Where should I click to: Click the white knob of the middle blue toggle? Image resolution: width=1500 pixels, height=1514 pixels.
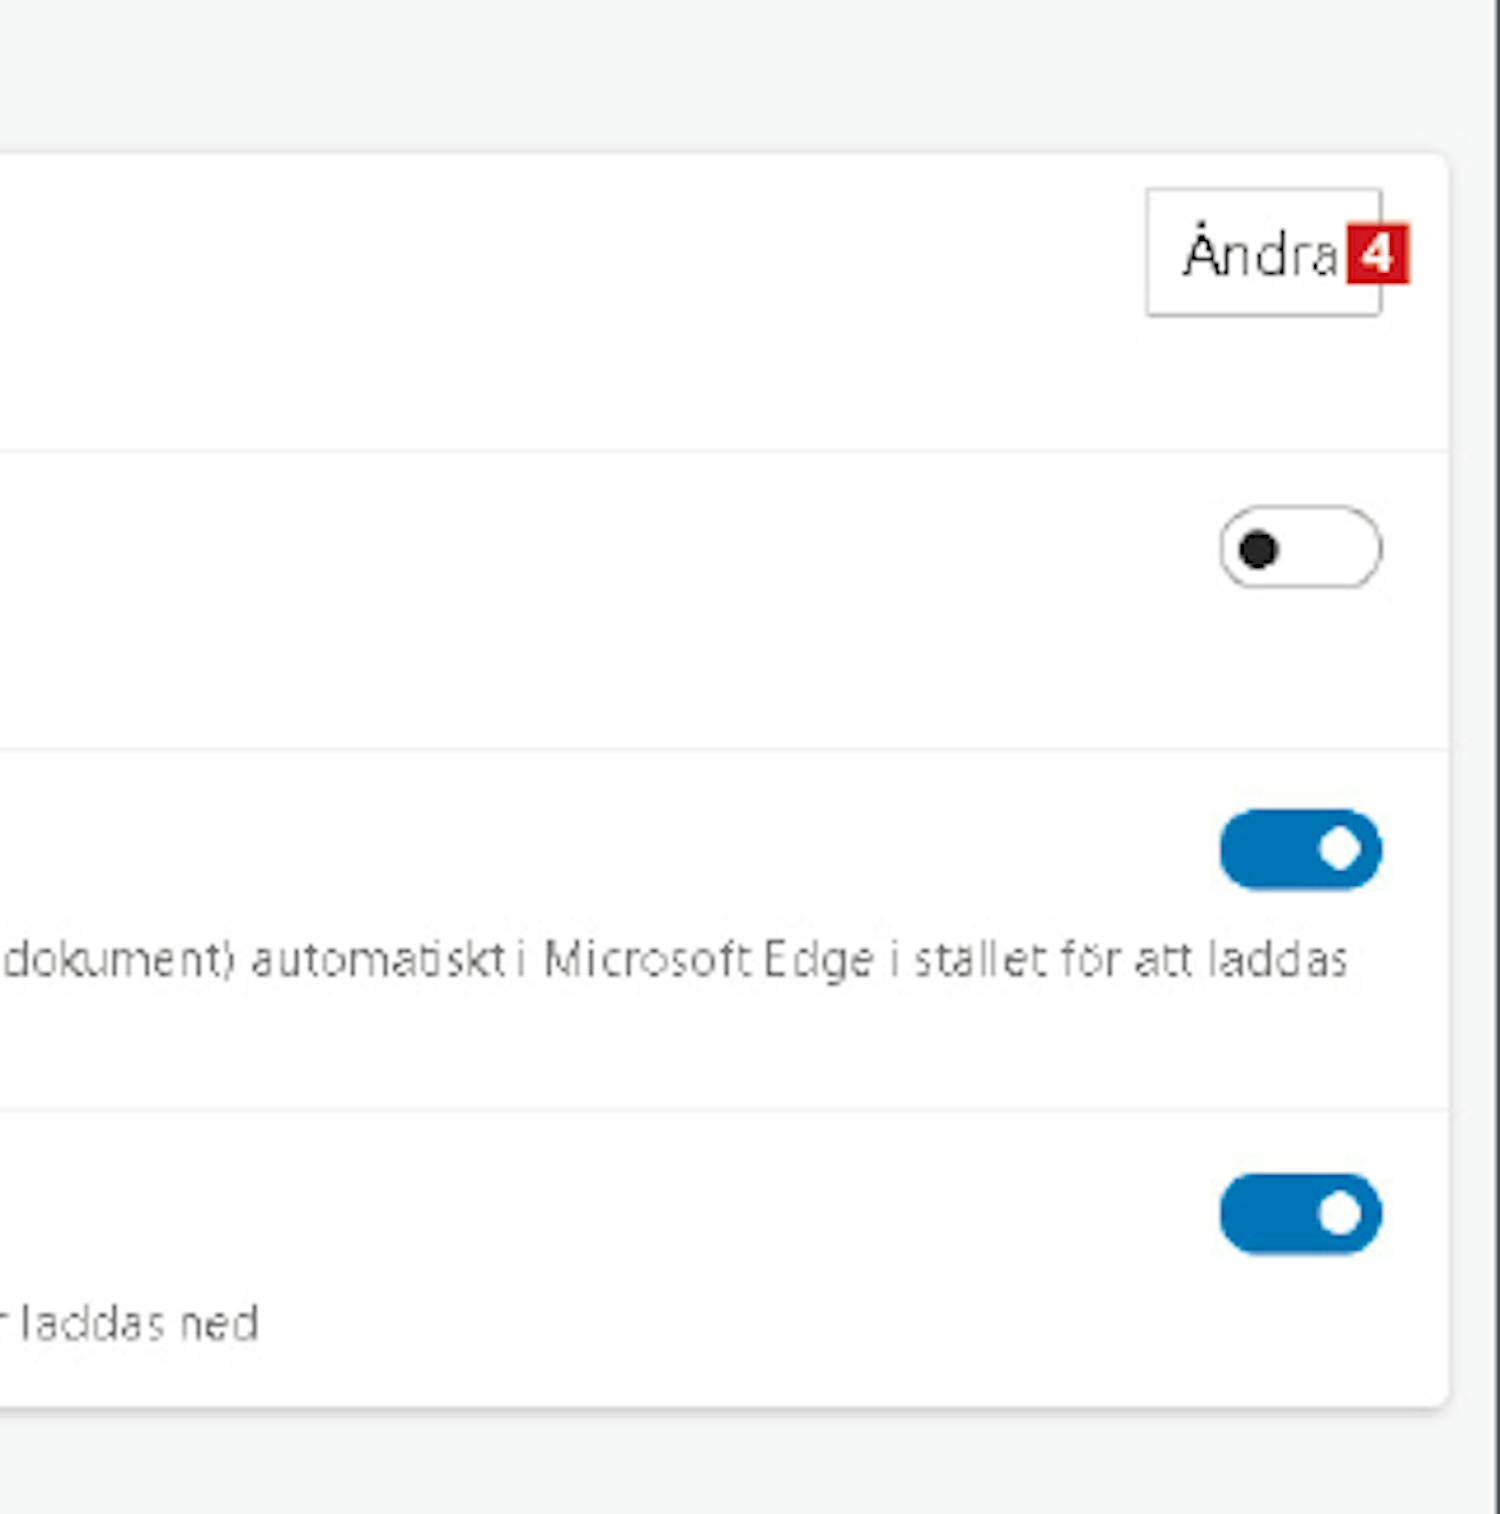(x=1340, y=850)
